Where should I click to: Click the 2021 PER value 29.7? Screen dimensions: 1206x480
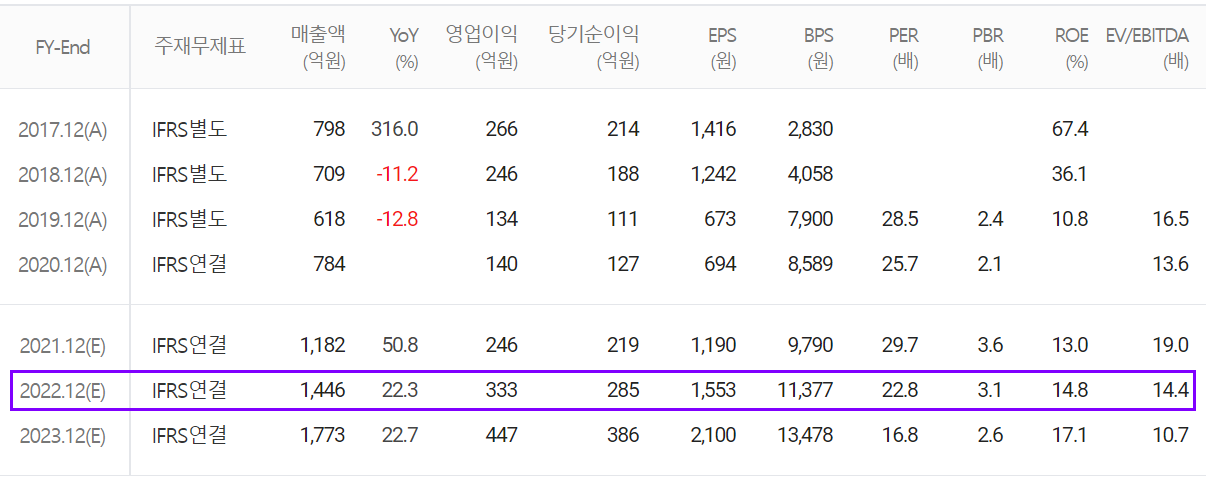[900, 345]
